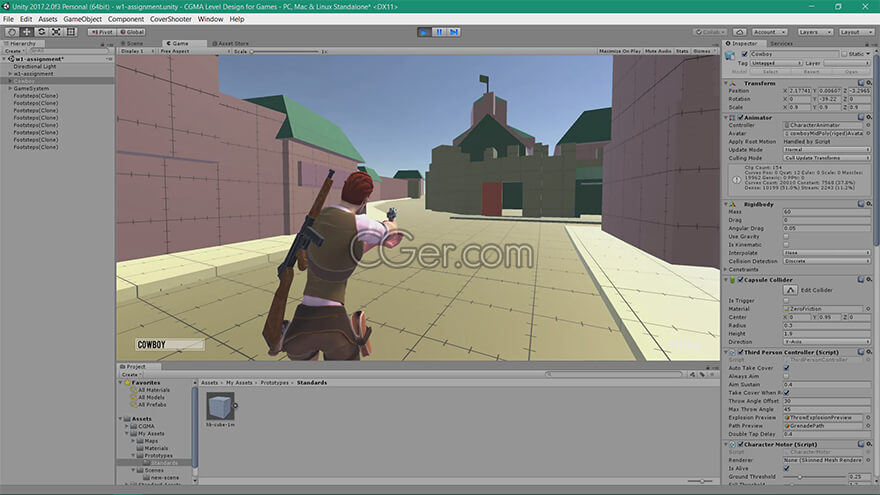Switch to the Services tab

[781, 43]
